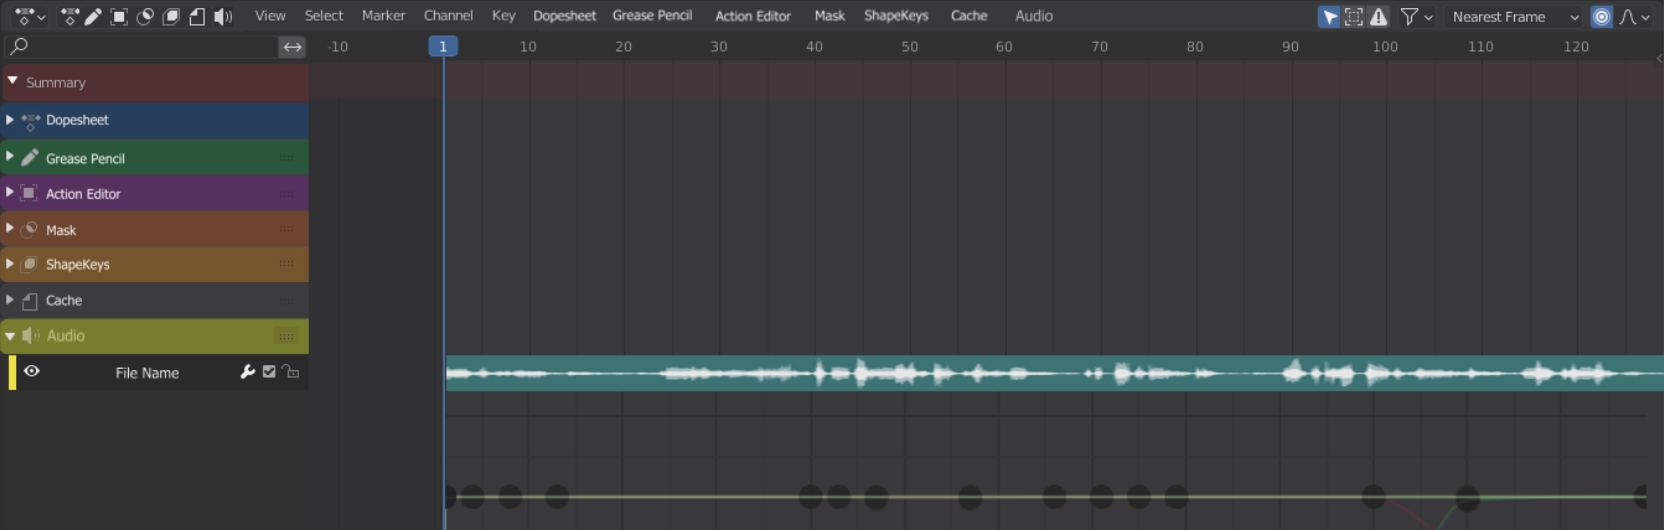
Task: Expand the Mask channel group
Action: [10, 228]
